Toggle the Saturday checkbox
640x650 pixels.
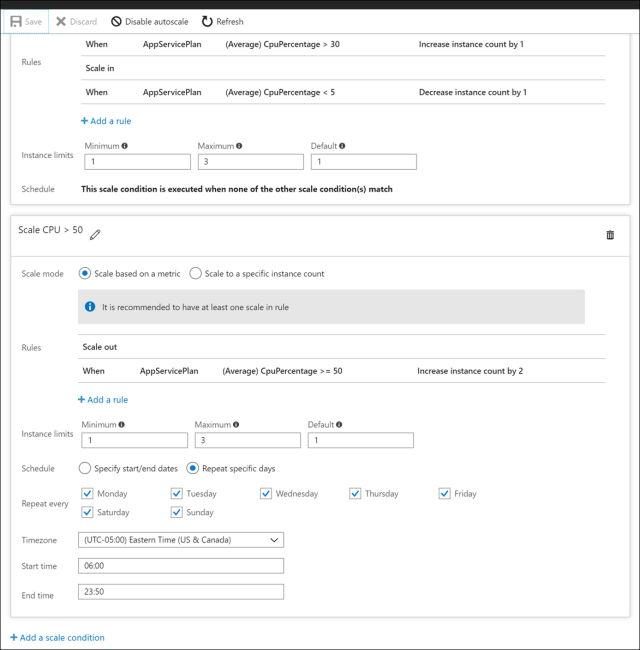click(x=87, y=512)
